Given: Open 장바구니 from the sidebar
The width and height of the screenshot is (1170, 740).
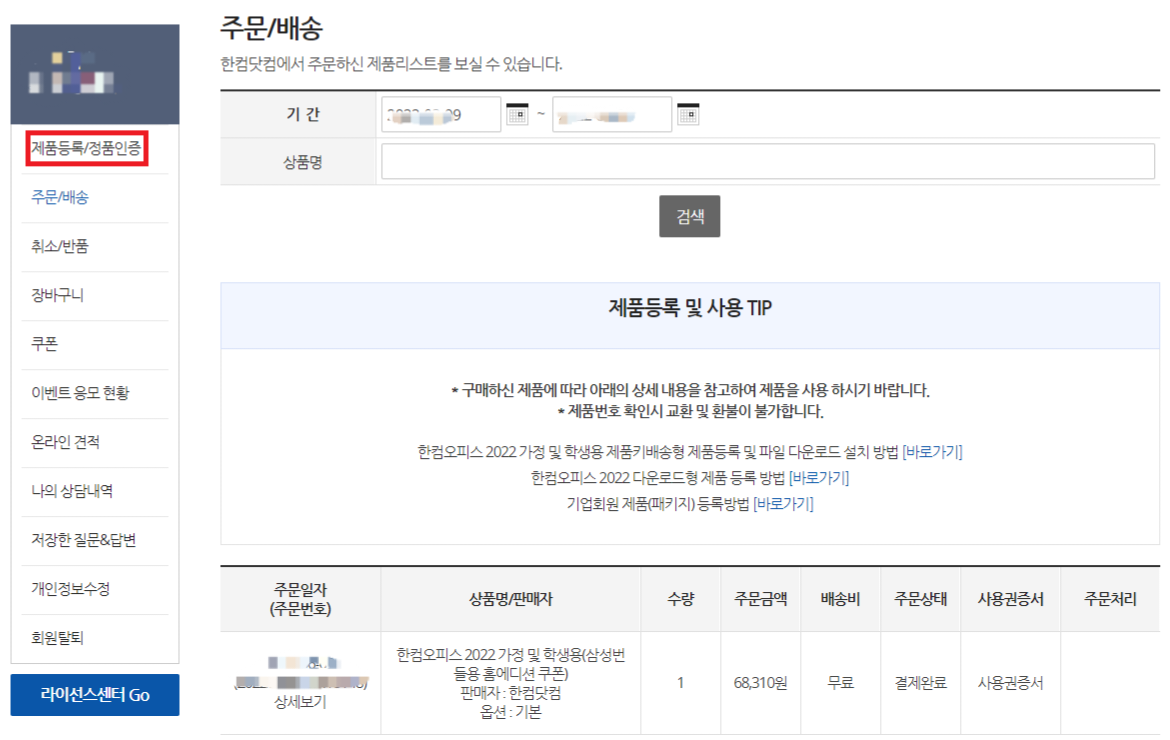Looking at the screenshot, I should [x=57, y=295].
